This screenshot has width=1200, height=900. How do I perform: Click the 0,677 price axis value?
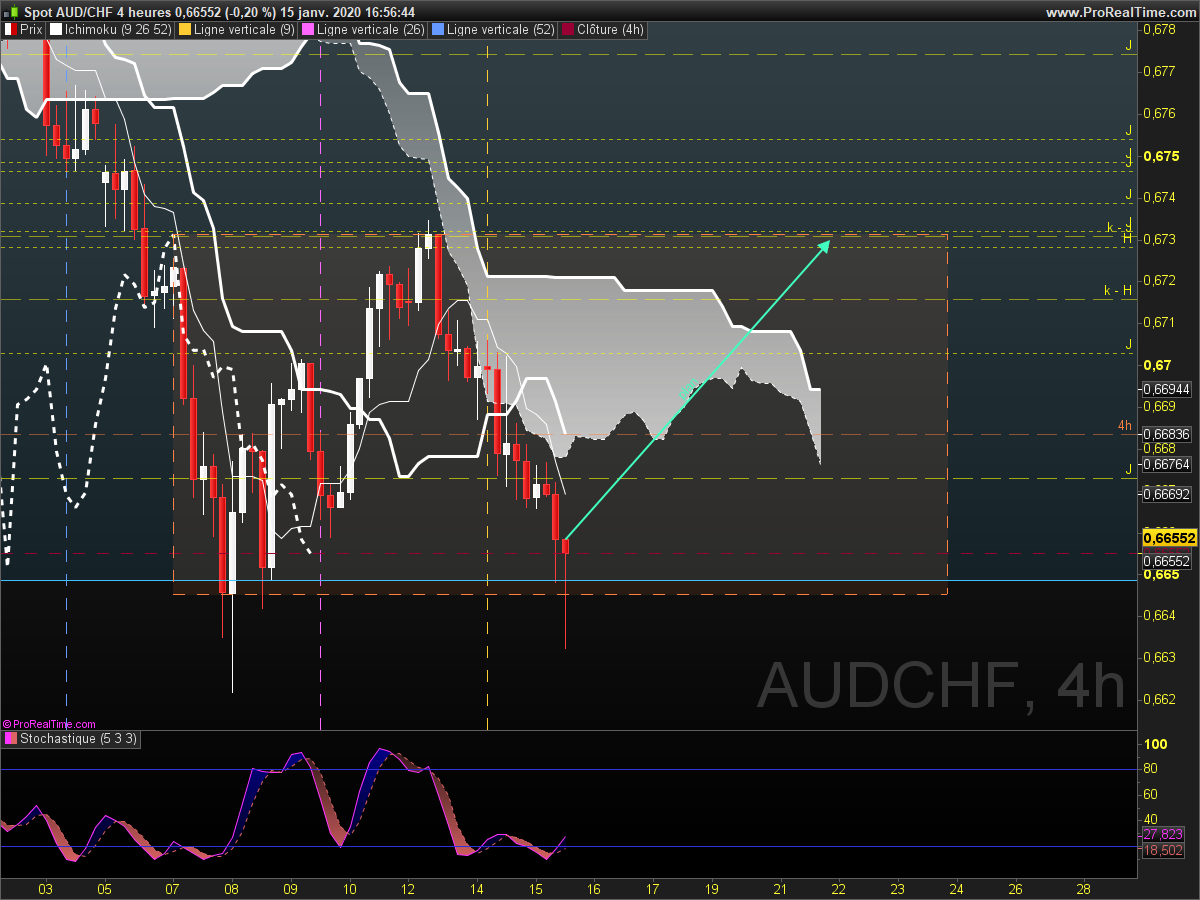coord(1159,71)
